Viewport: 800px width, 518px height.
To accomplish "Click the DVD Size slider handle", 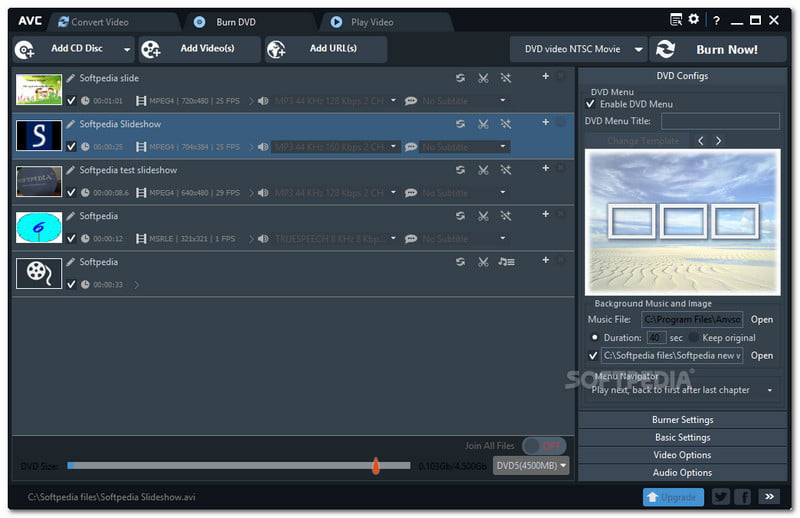I will click(x=376, y=465).
